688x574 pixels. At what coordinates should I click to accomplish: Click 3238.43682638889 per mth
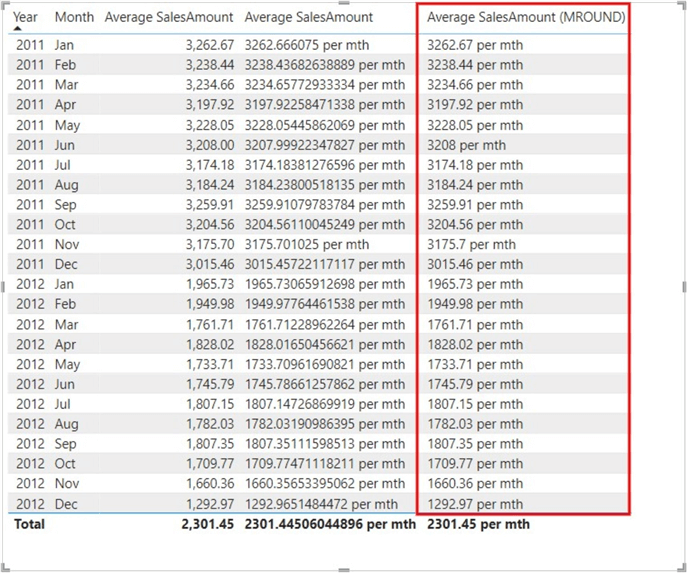click(x=325, y=65)
